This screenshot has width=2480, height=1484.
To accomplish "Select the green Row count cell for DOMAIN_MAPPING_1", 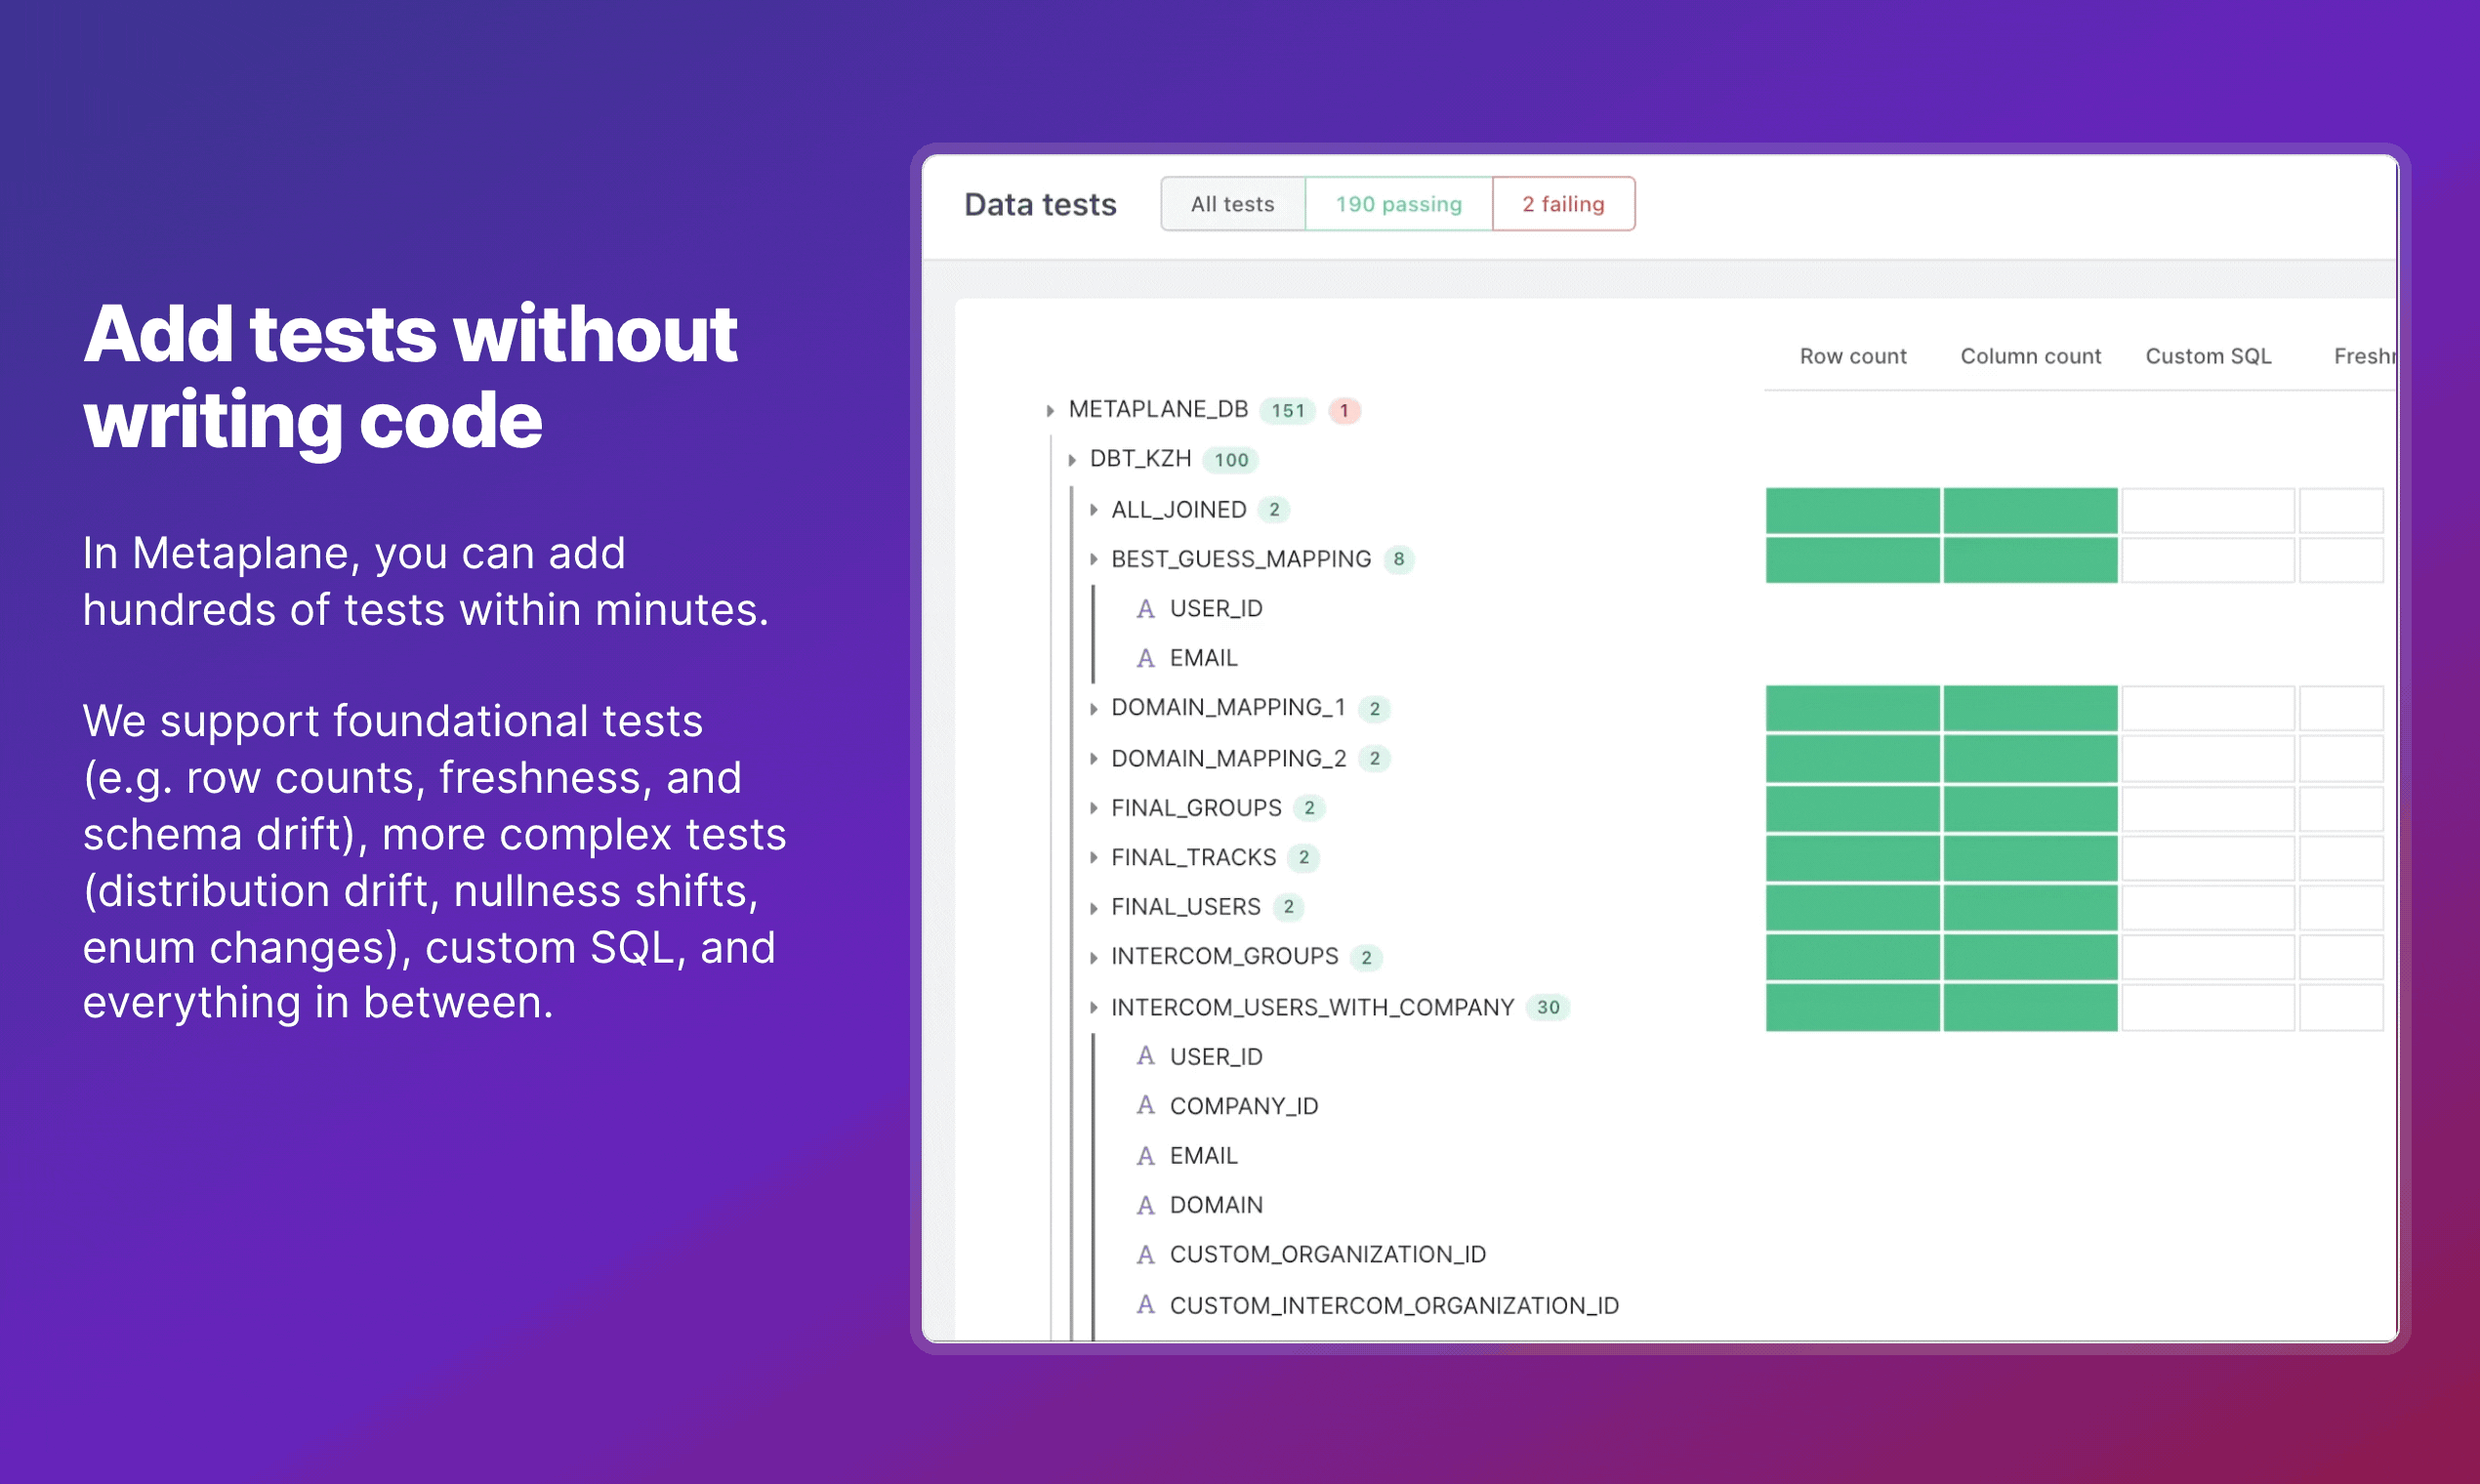I will 1853,708.
